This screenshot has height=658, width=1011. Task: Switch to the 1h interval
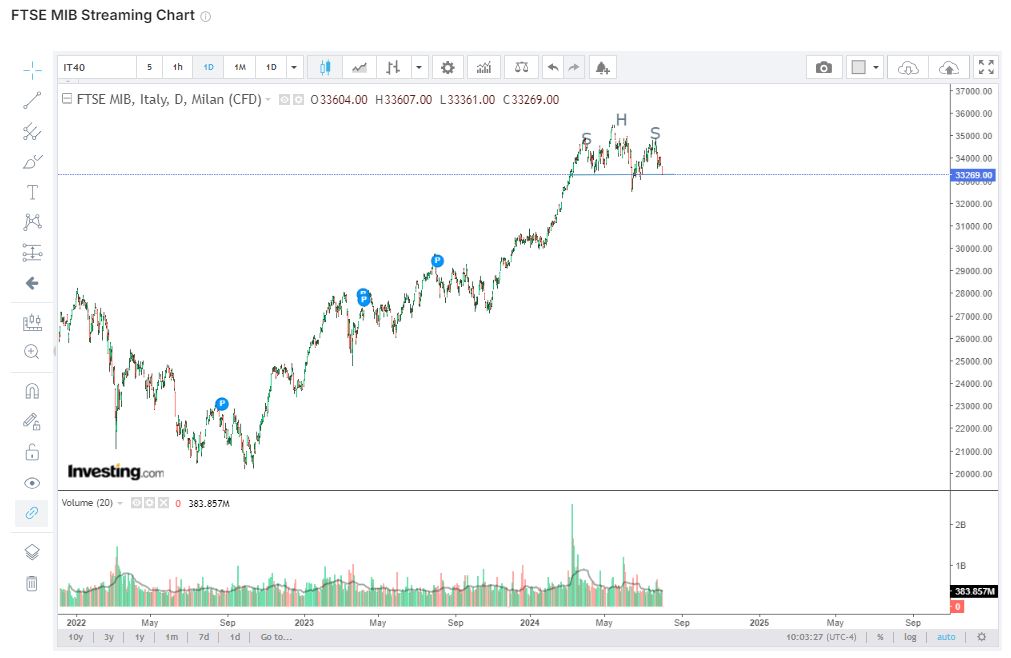177,67
